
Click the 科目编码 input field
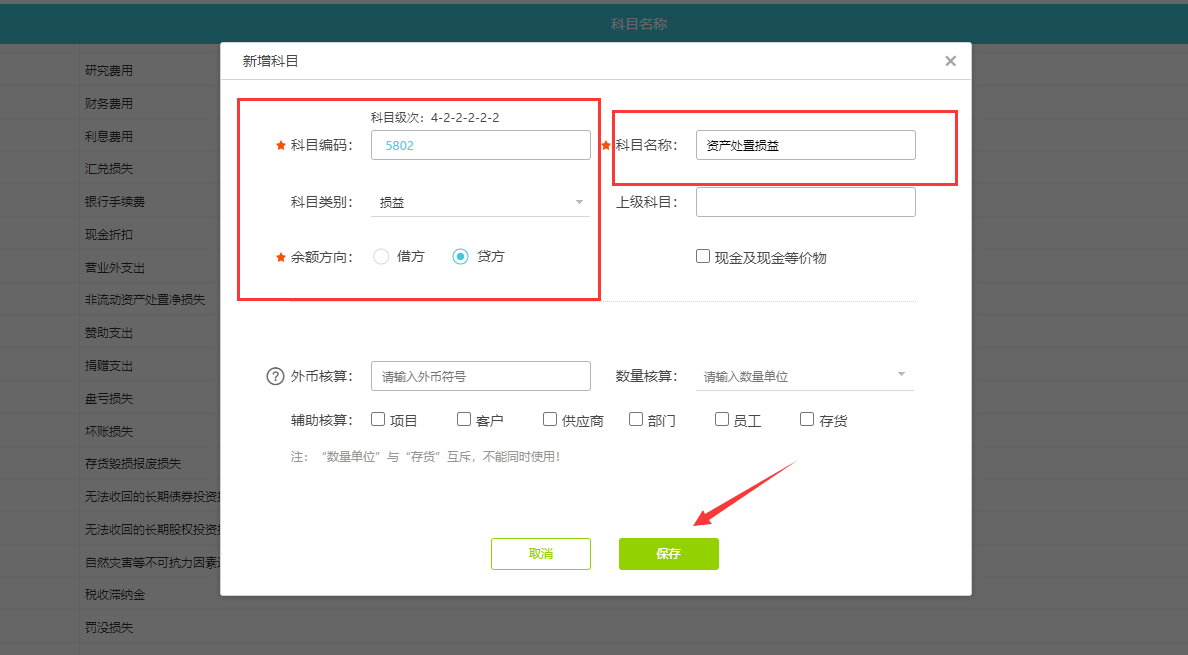(480, 145)
